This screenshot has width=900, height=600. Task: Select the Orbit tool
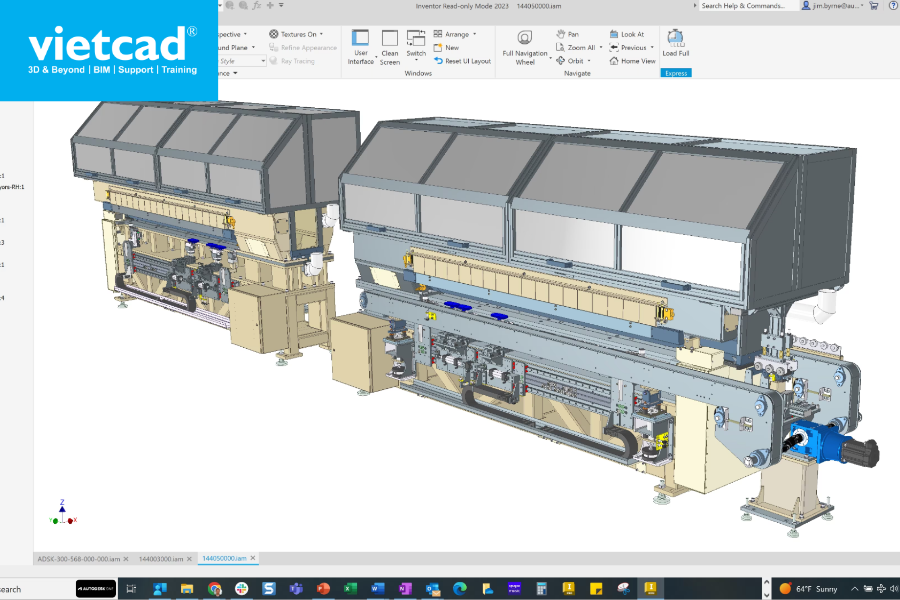click(569, 61)
